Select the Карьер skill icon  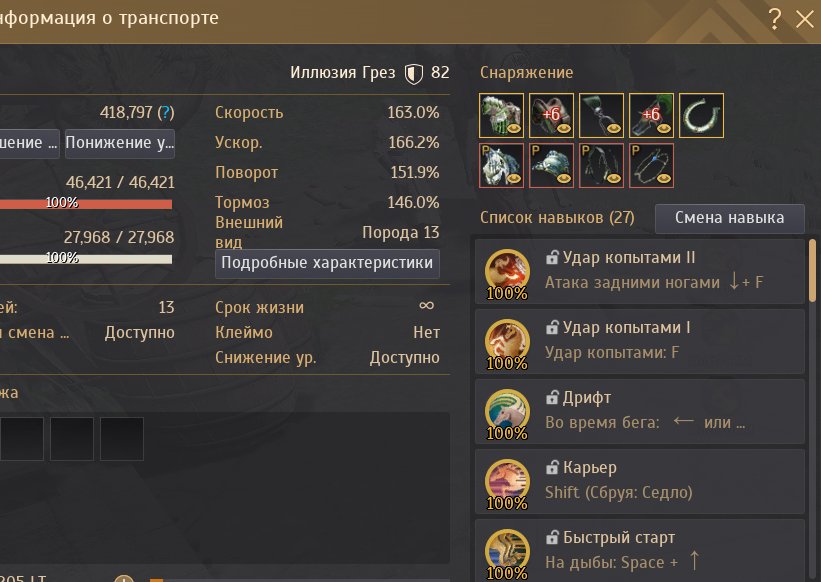(x=507, y=482)
